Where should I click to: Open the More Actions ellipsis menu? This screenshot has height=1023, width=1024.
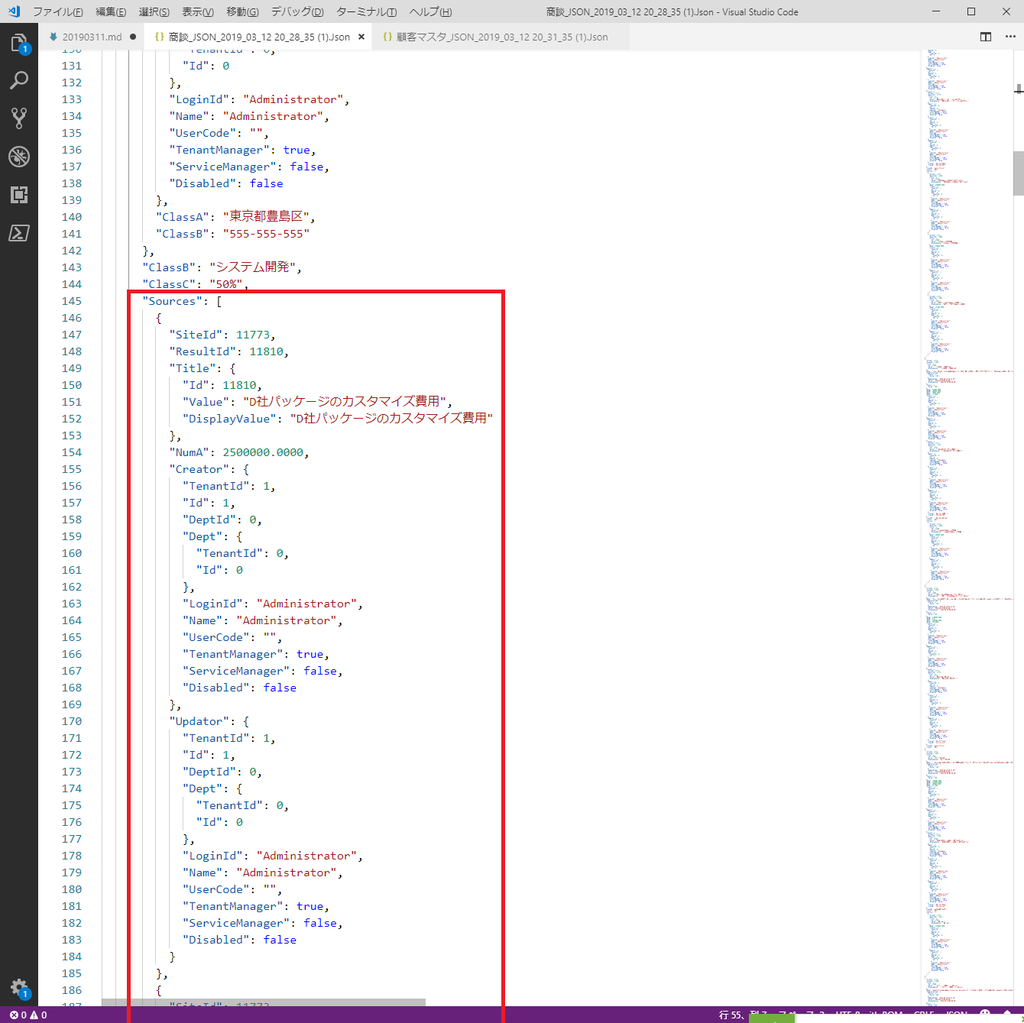tap(1010, 37)
